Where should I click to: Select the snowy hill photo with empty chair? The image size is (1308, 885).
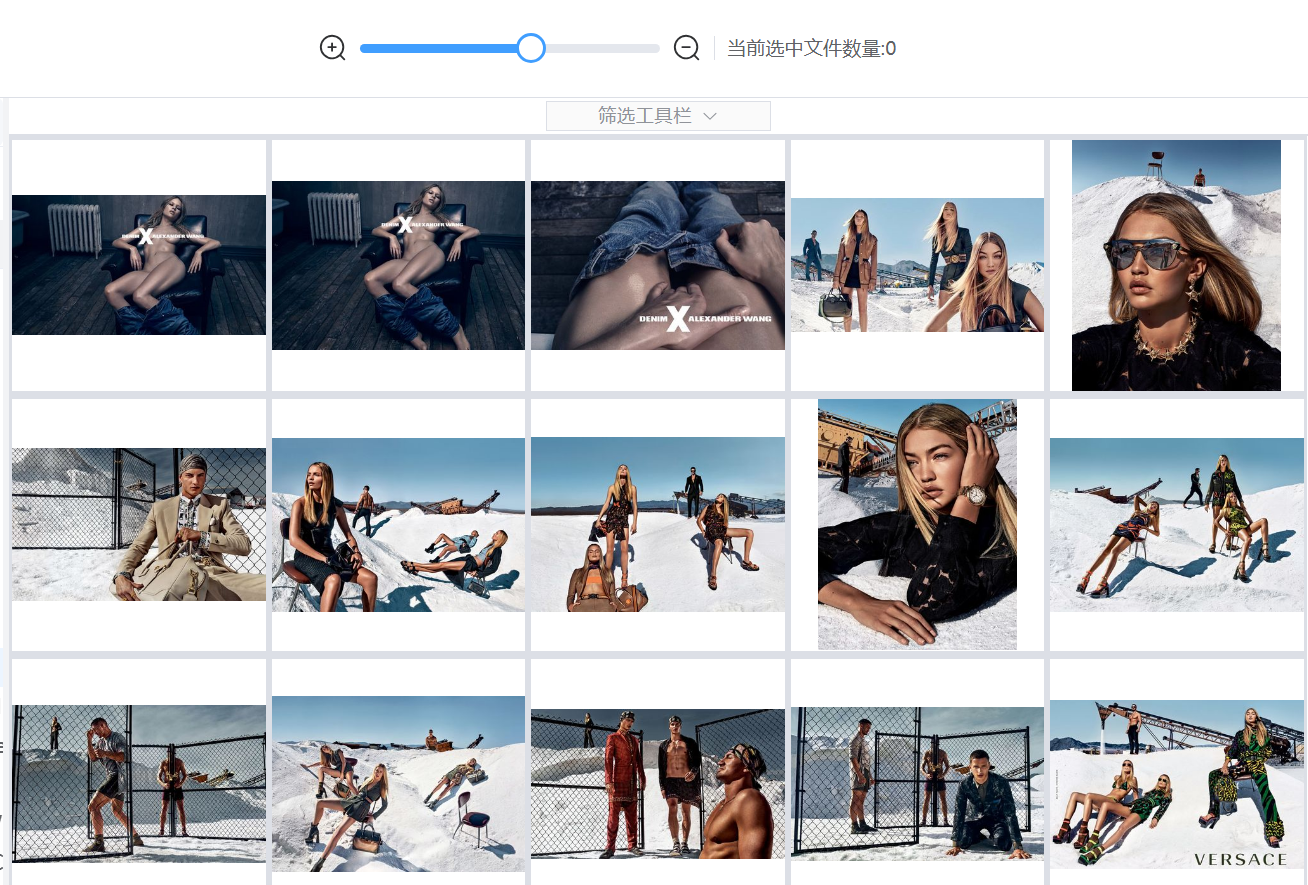pyautogui.click(x=398, y=784)
